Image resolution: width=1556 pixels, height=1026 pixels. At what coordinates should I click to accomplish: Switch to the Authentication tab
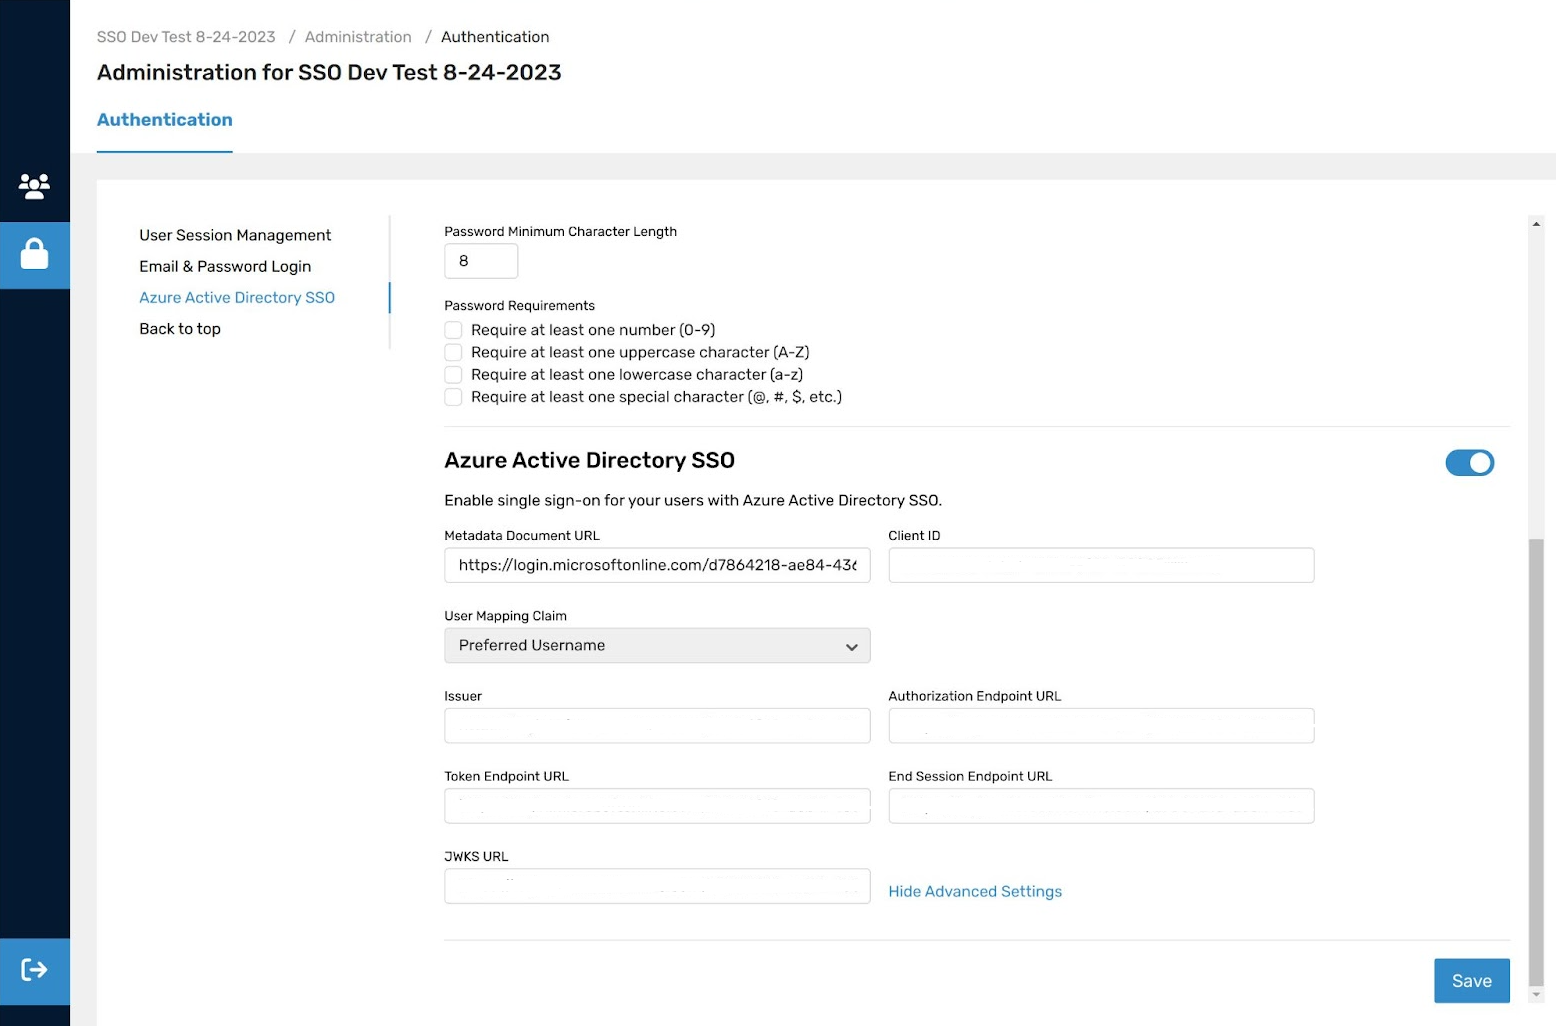click(x=164, y=119)
